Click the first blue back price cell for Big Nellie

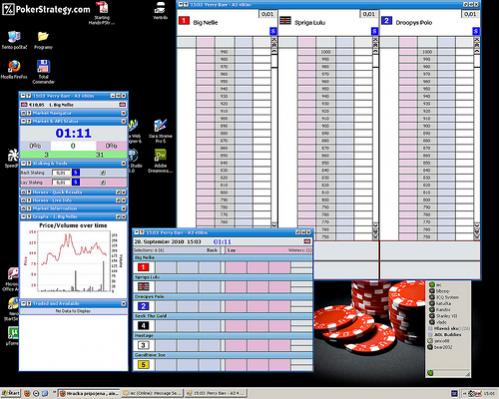(166, 267)
